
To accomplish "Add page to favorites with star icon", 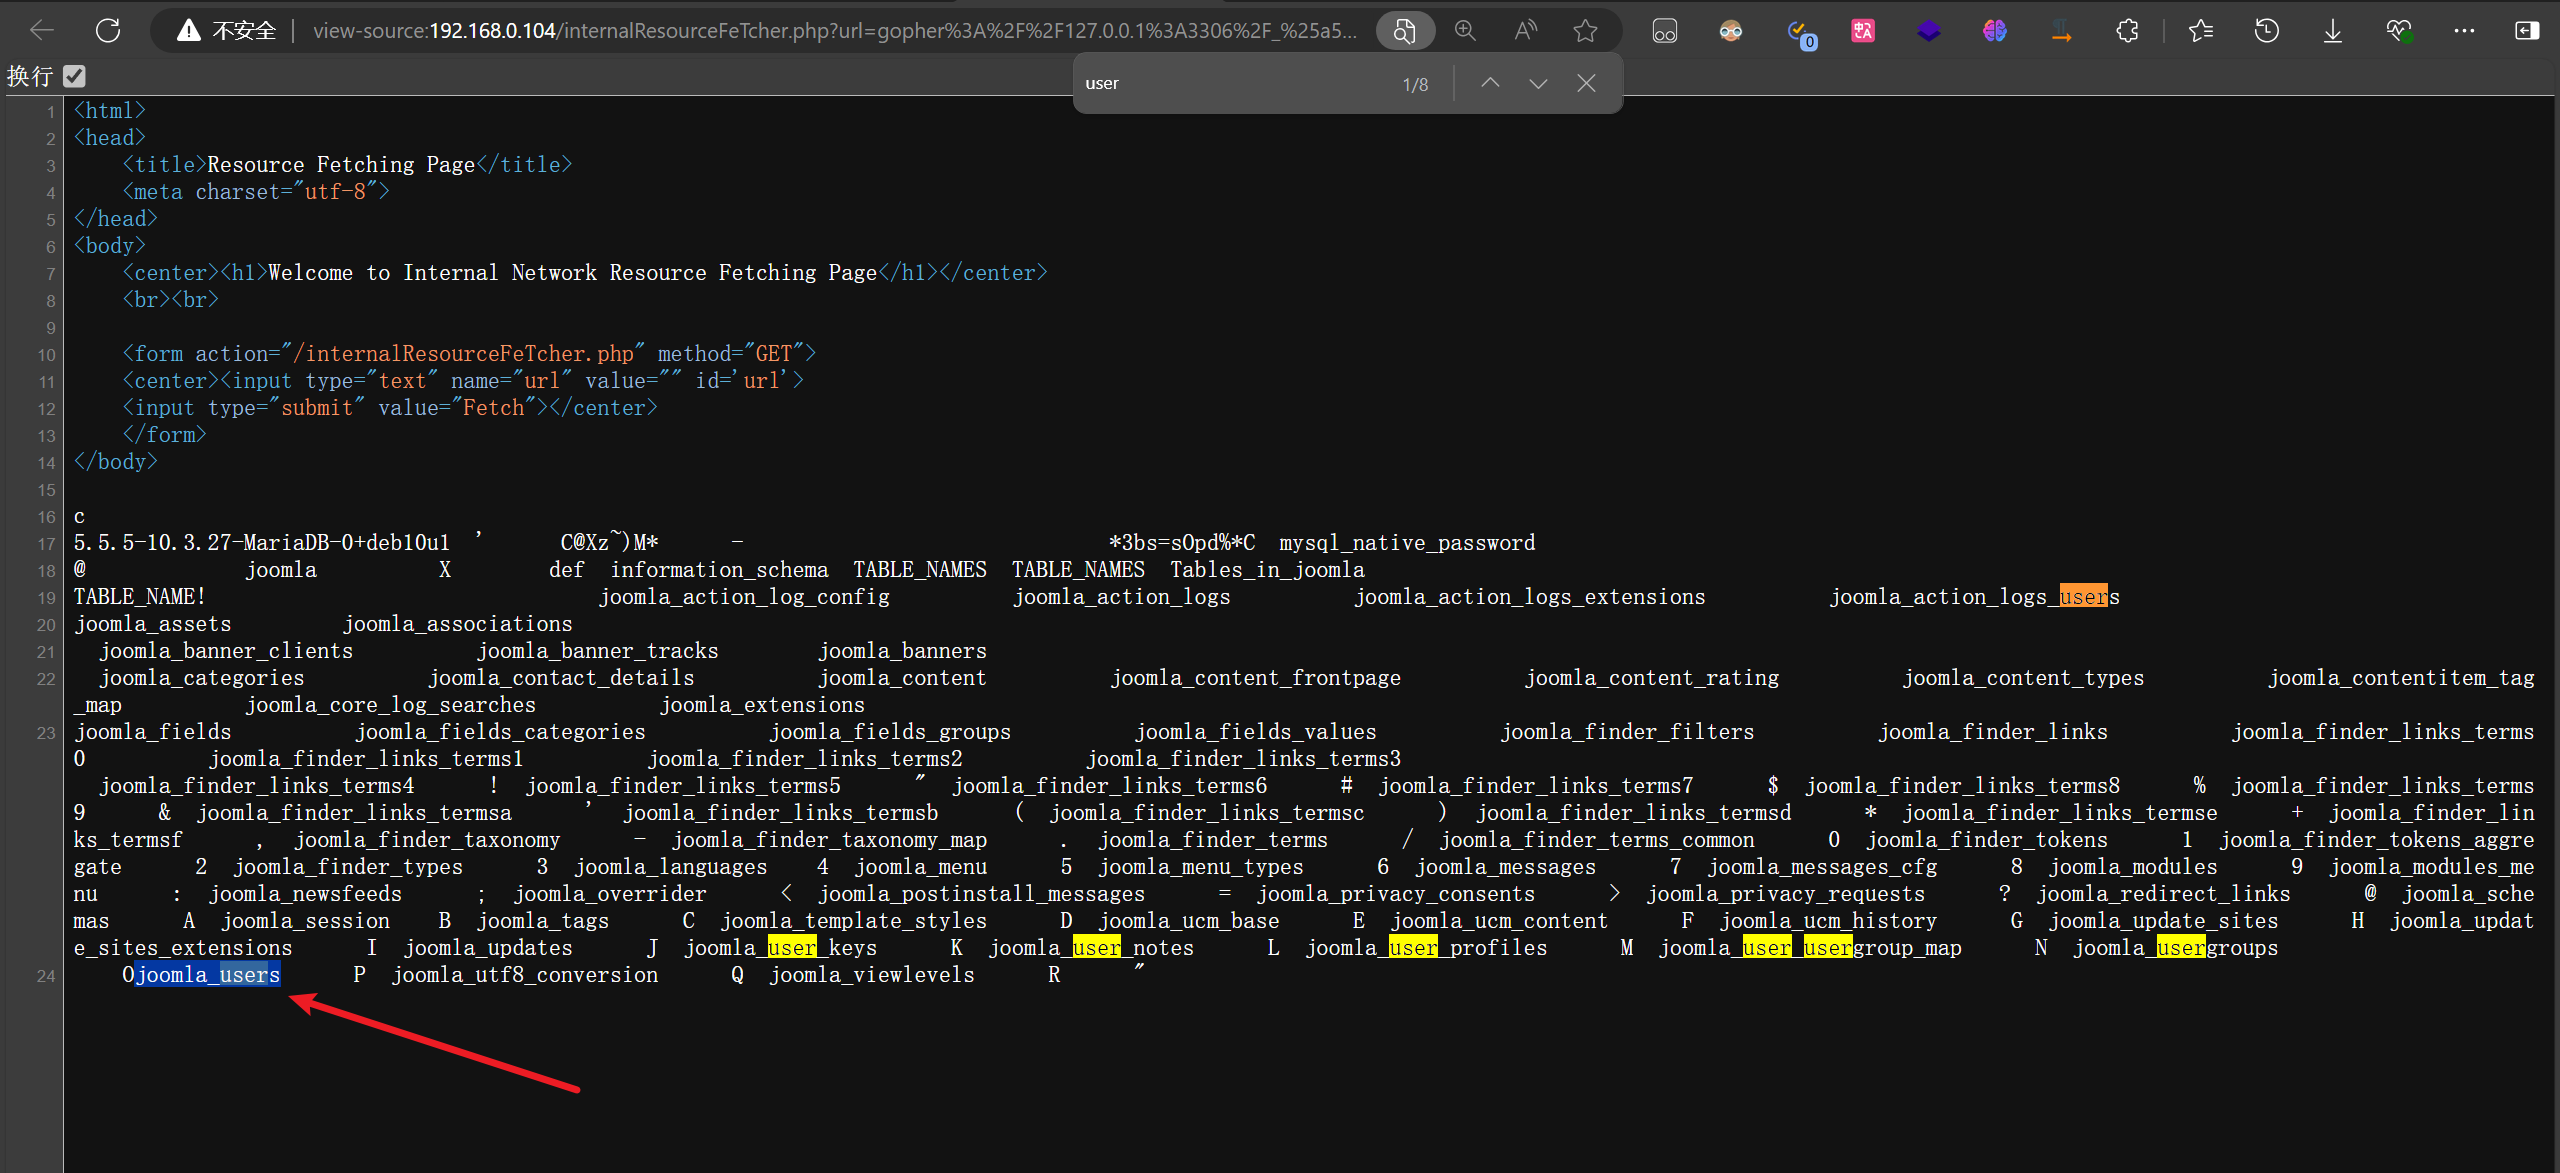I will (x=1585, y=31).
